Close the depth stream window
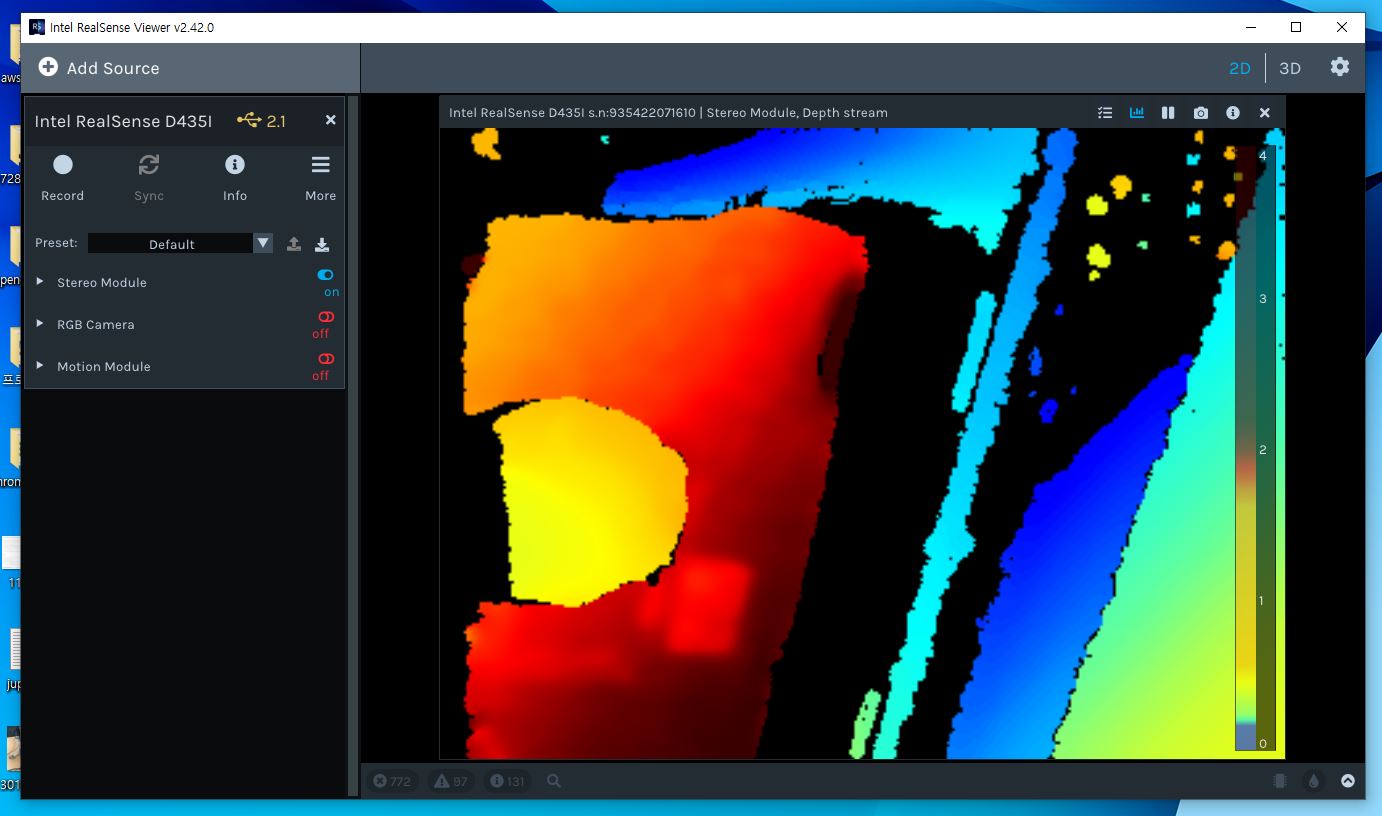The image size is (1382, 816). pos(1265,113)
